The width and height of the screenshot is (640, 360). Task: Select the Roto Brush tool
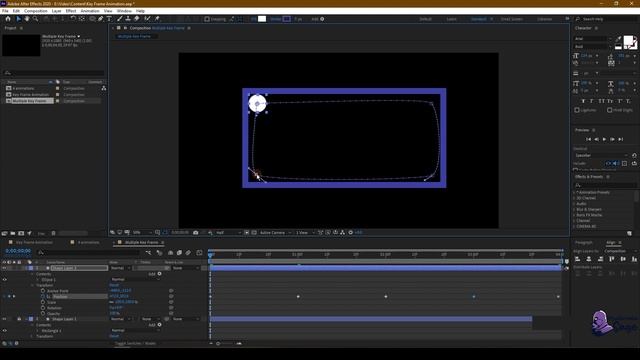[x=147, y=19]
